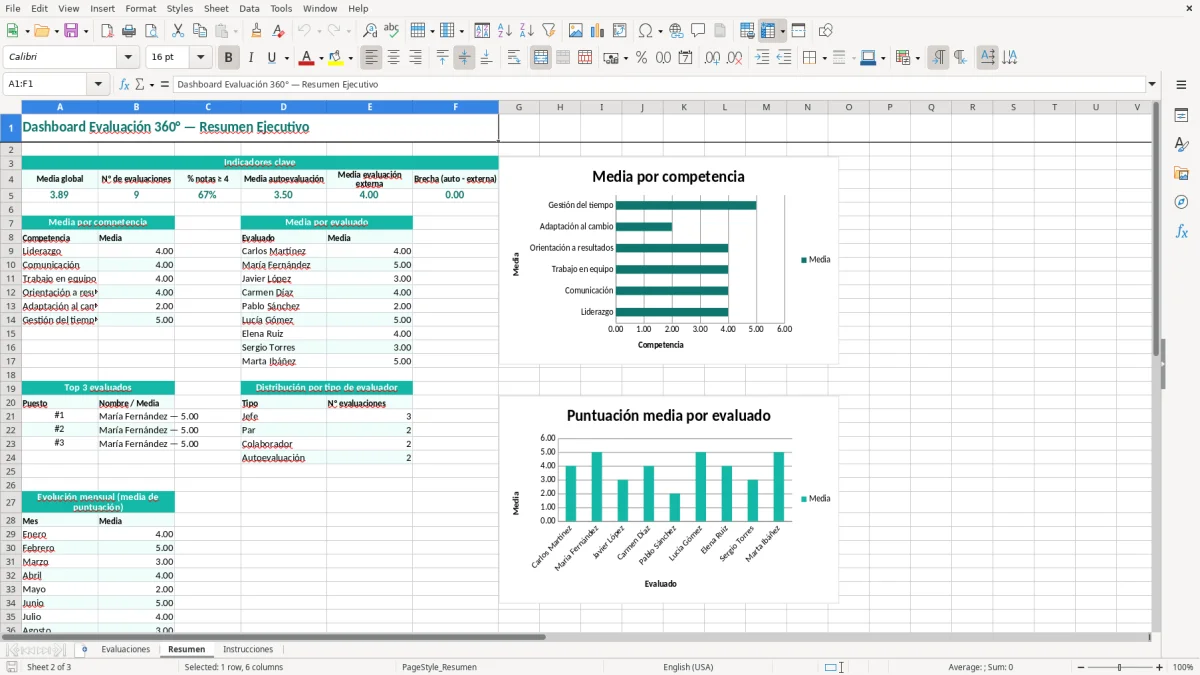Viewport: 1200px width, 675px height.
Task: Click the Increase Indent icon
Action: tap(762, 58)
